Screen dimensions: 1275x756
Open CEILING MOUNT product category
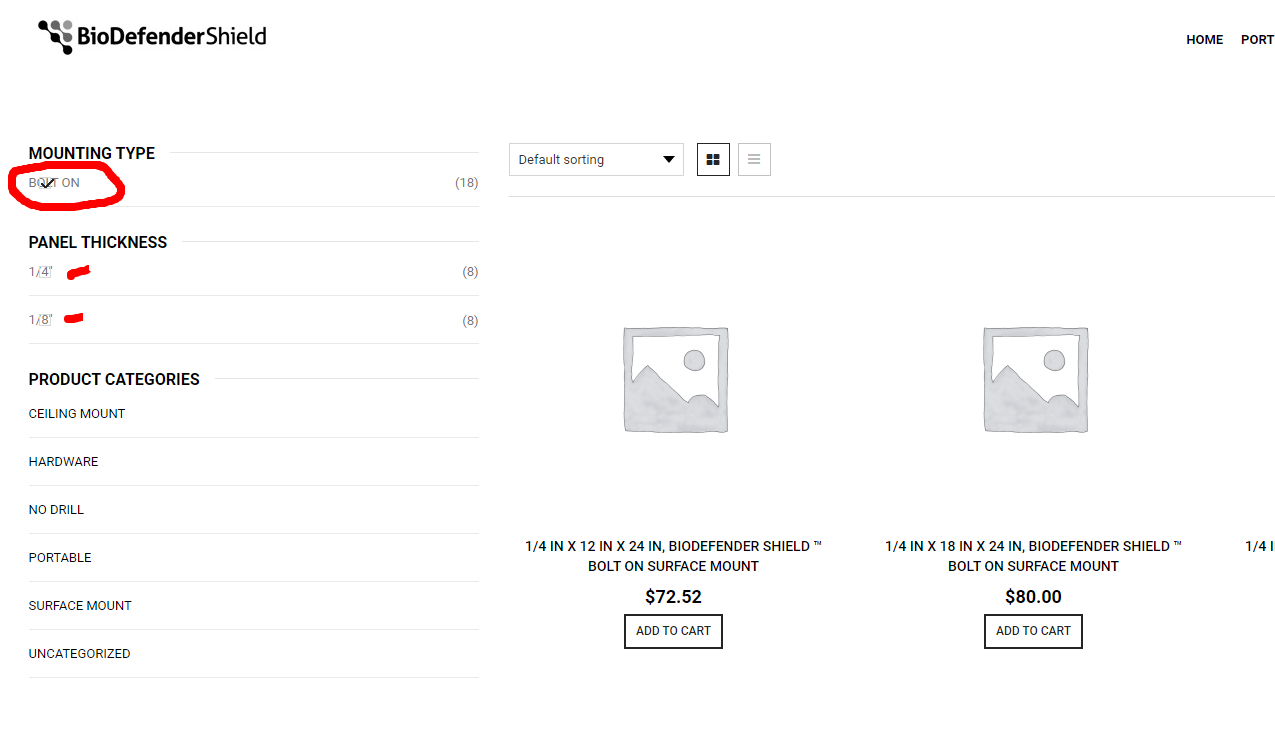pyautogui.click(x=77, y=414)
